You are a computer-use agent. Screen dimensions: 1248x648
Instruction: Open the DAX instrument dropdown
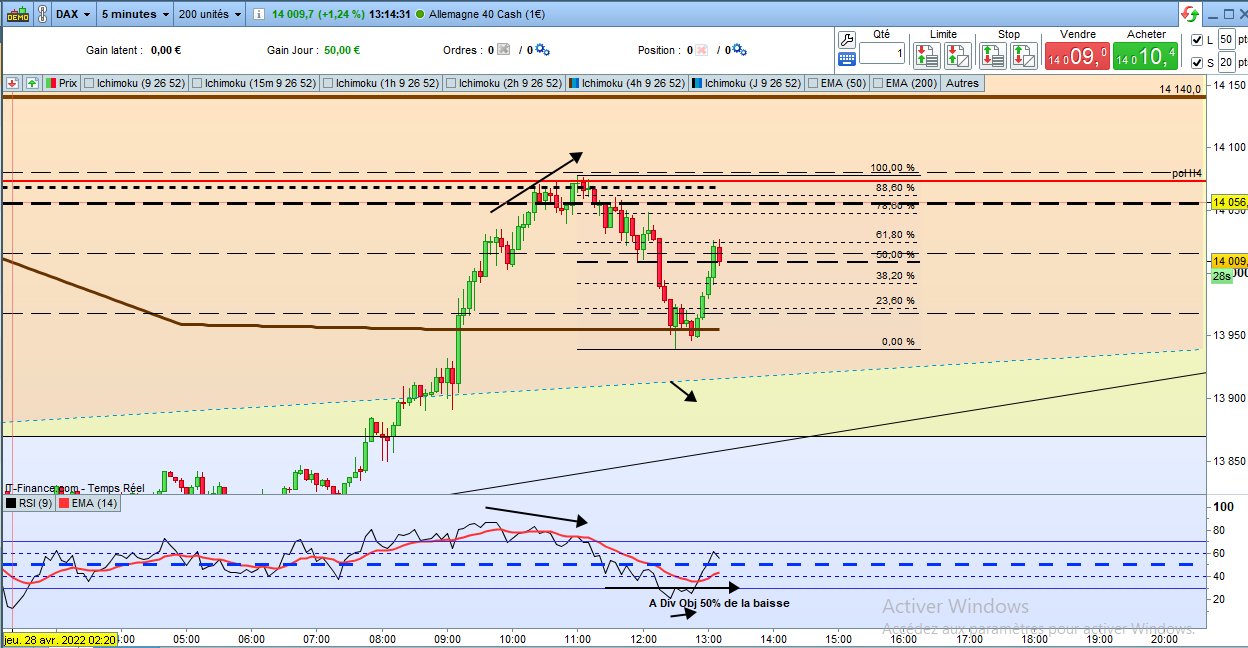pos(73,14)
